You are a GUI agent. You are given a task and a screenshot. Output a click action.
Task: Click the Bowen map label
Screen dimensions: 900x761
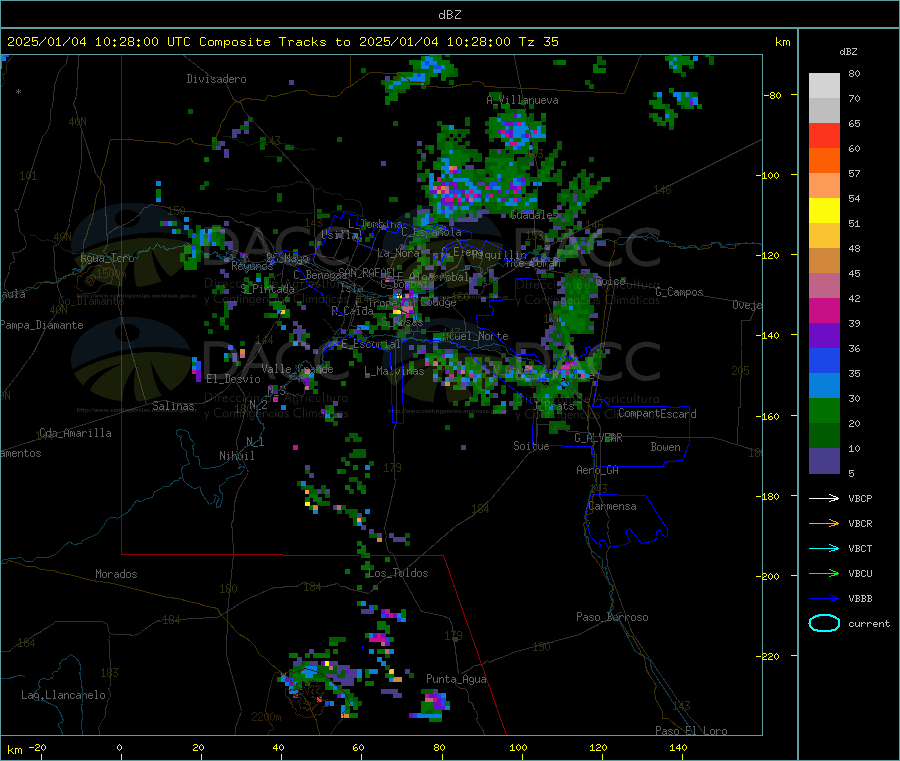[665, 447]
